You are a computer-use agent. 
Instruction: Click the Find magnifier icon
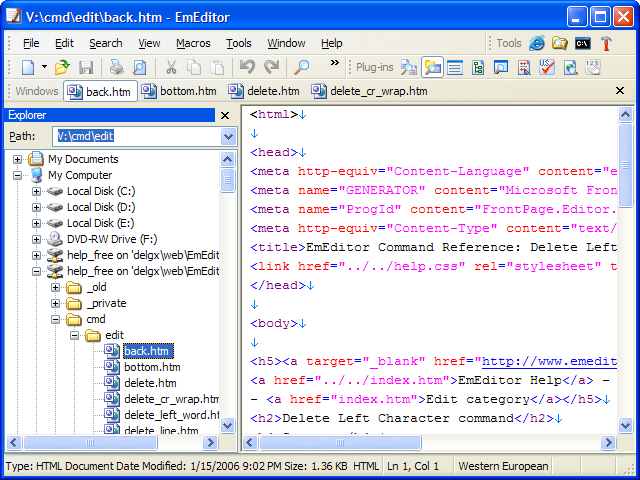click(301, 67)
